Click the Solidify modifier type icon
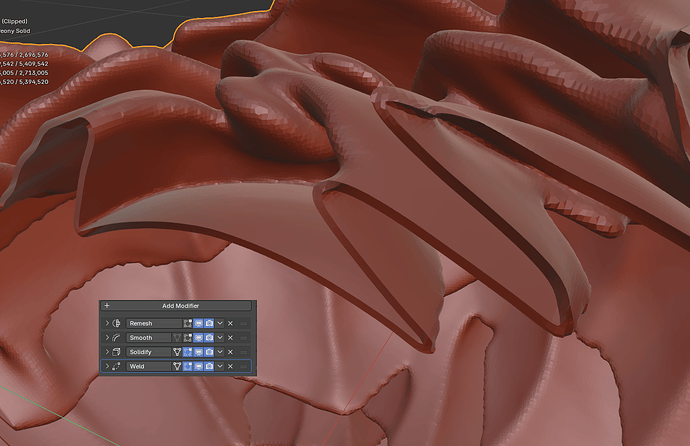690x446 pixels. (x=116, y=352)
